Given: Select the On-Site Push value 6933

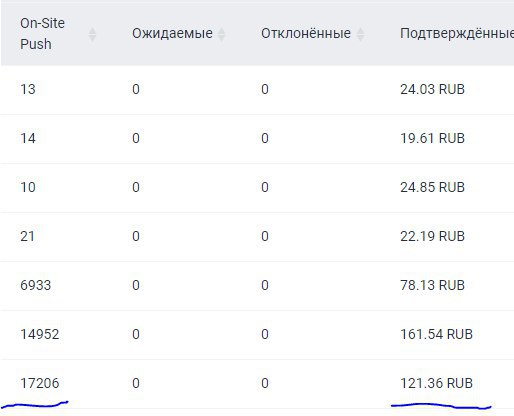Looking at the screenshot, I should point(36,285).
